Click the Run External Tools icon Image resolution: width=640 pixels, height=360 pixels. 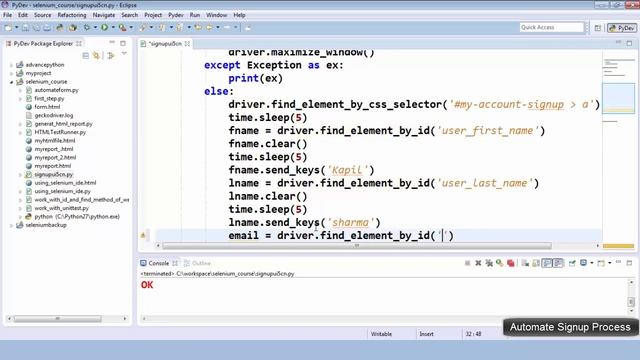[x=122, y=27]
